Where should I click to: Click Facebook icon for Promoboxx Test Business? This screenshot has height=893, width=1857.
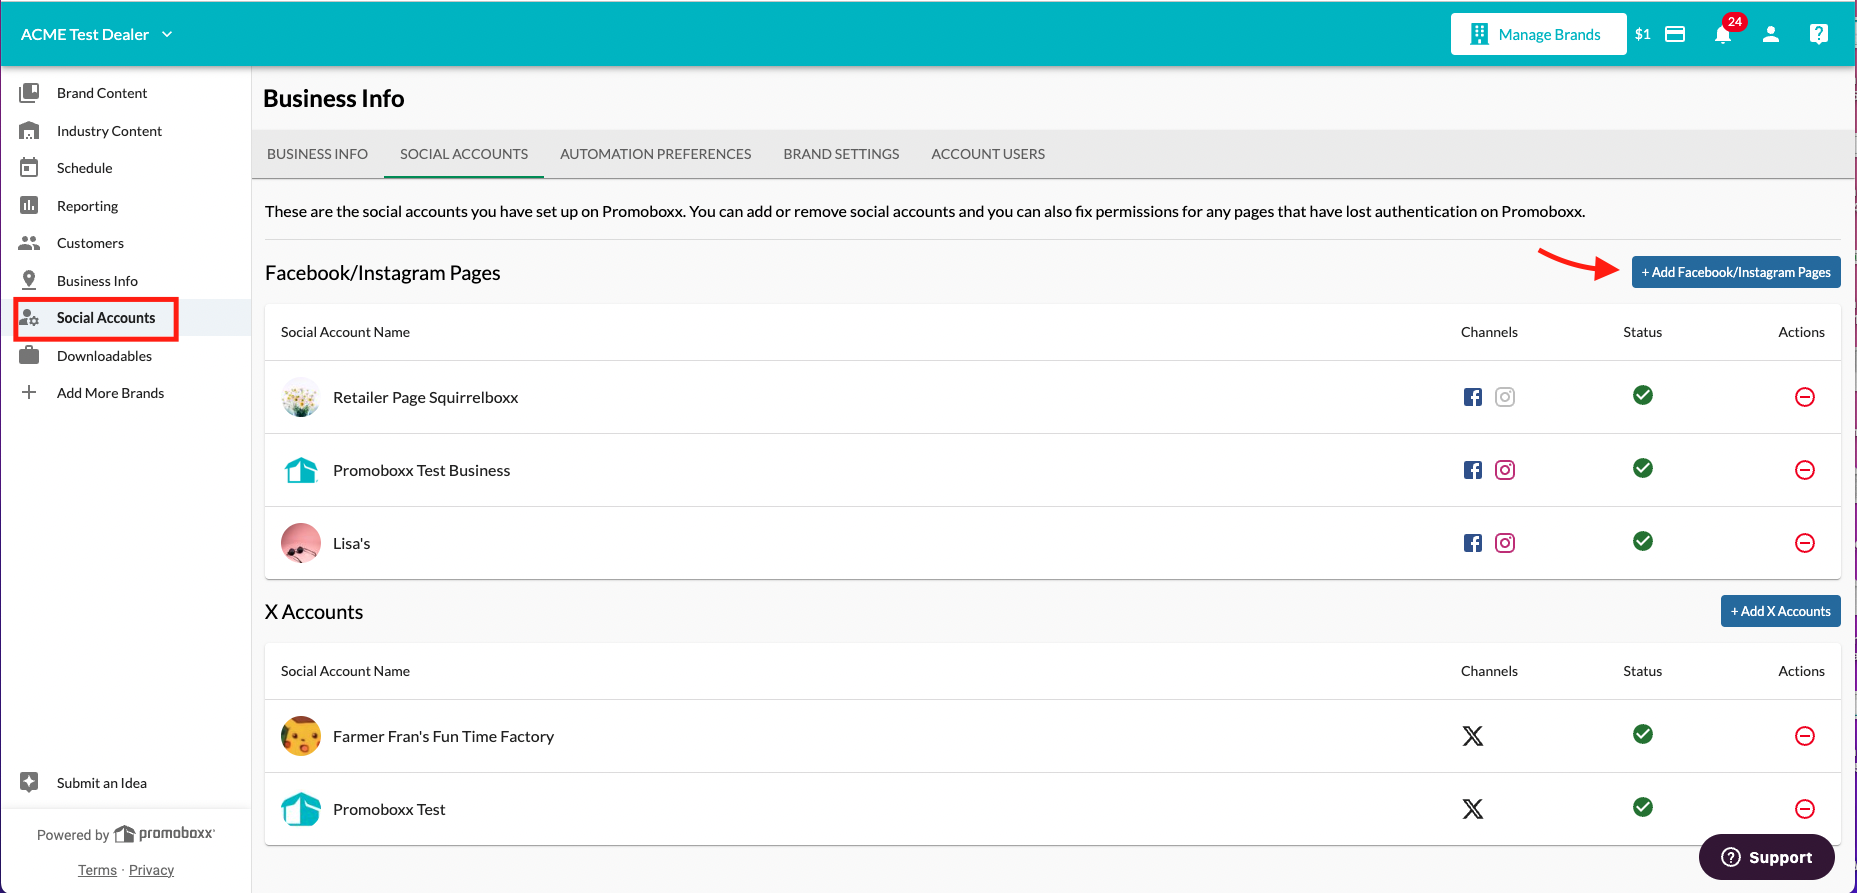coord(1473,470)
